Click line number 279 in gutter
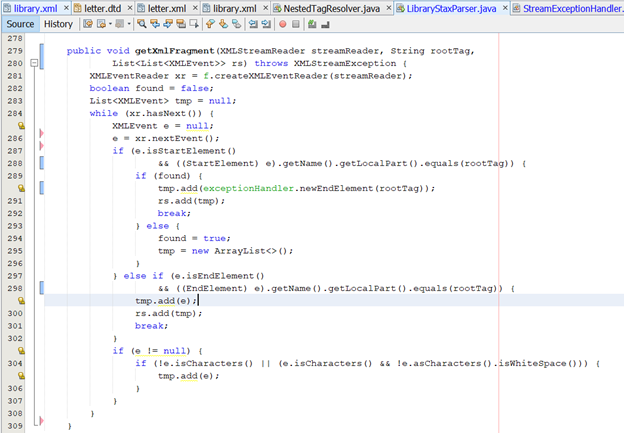The height and width of the screenshot is (433, 624). (15, 51)
